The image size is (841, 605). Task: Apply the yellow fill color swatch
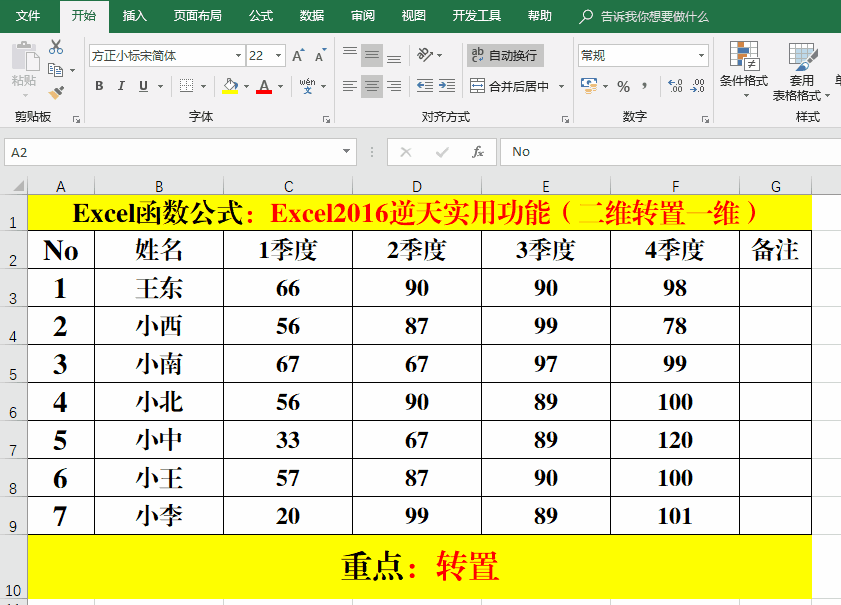[230, 86]
